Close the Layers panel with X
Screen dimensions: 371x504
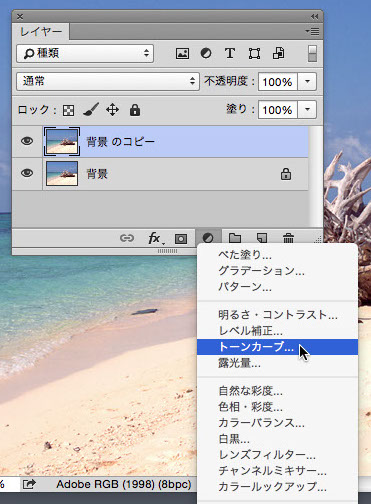(x=20, y=16)
